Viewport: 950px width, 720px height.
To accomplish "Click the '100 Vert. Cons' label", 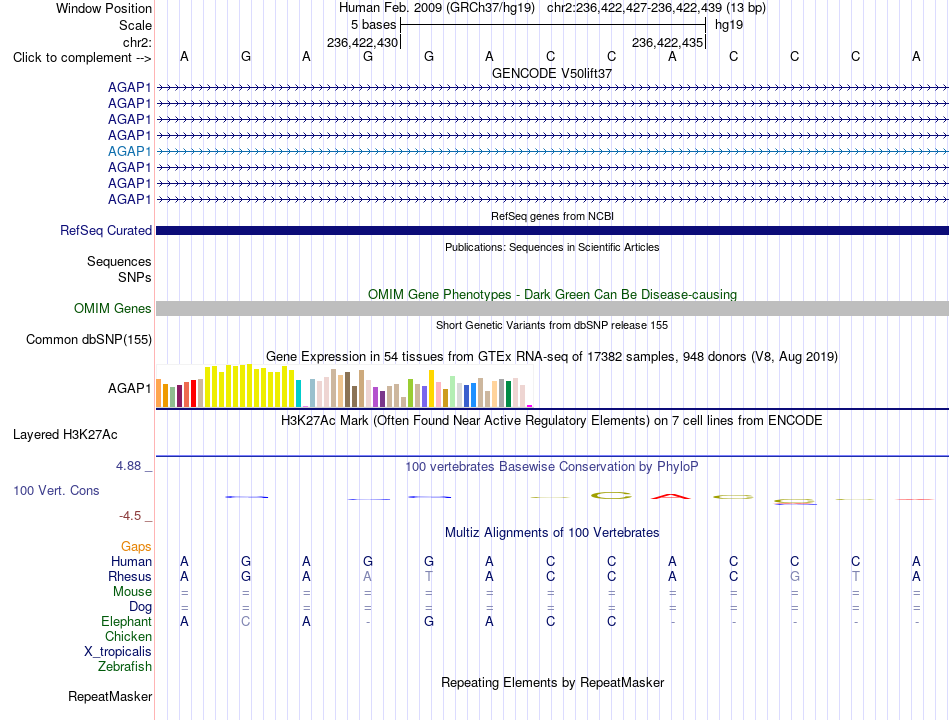I will 56,490.
